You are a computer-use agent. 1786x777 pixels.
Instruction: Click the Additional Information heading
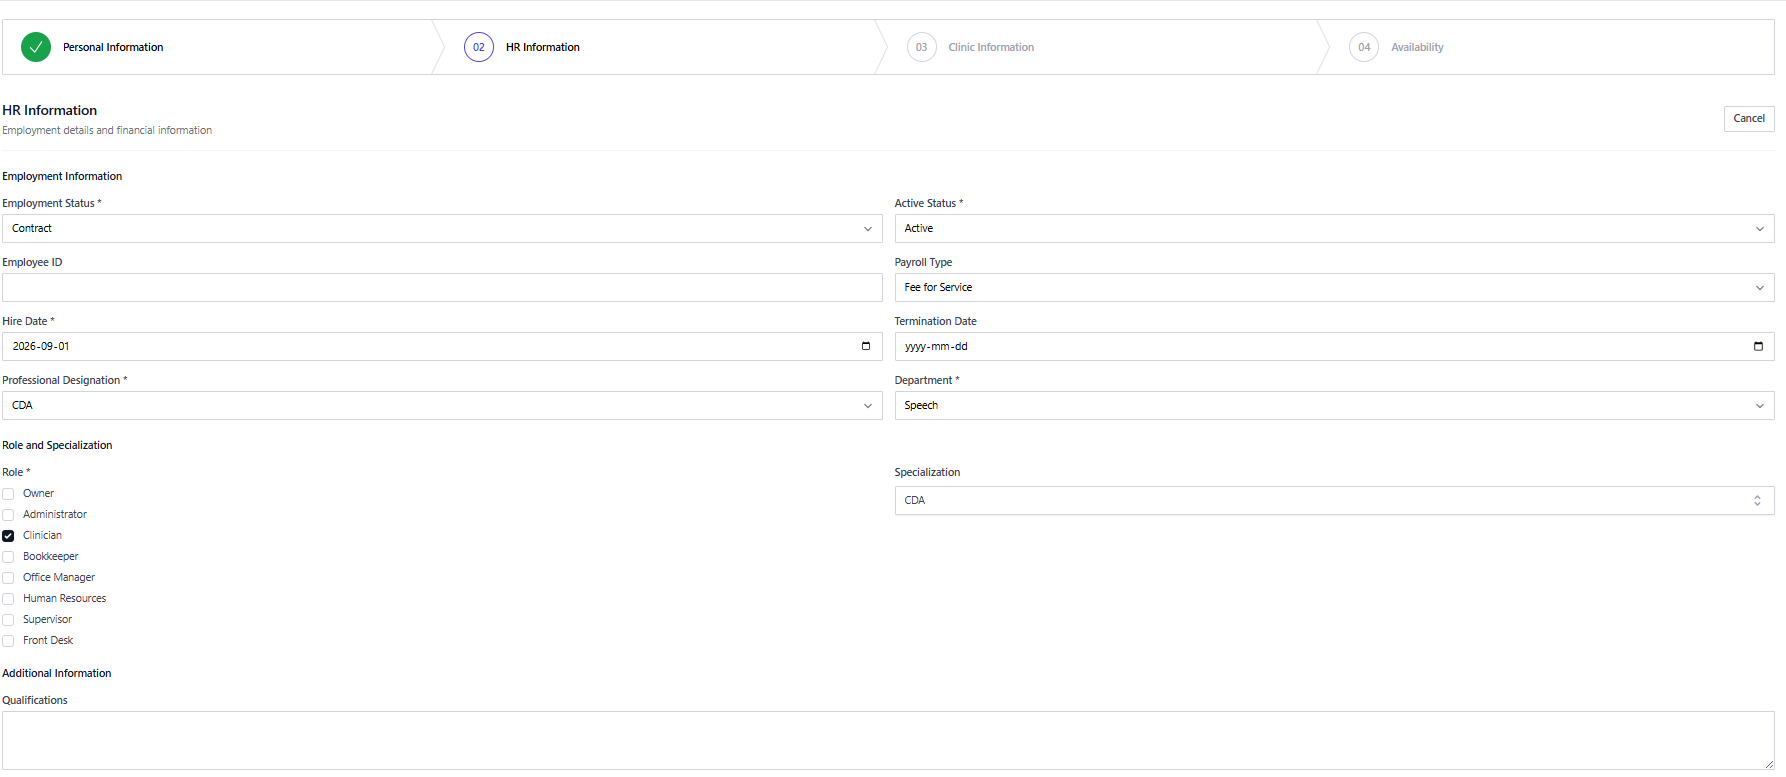click(x=57, y=673)
